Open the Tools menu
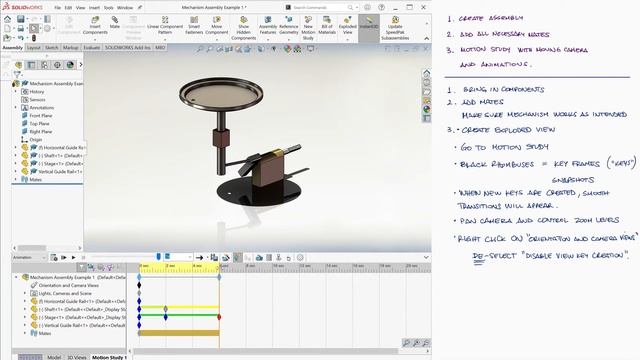 [x=109, y=7]
